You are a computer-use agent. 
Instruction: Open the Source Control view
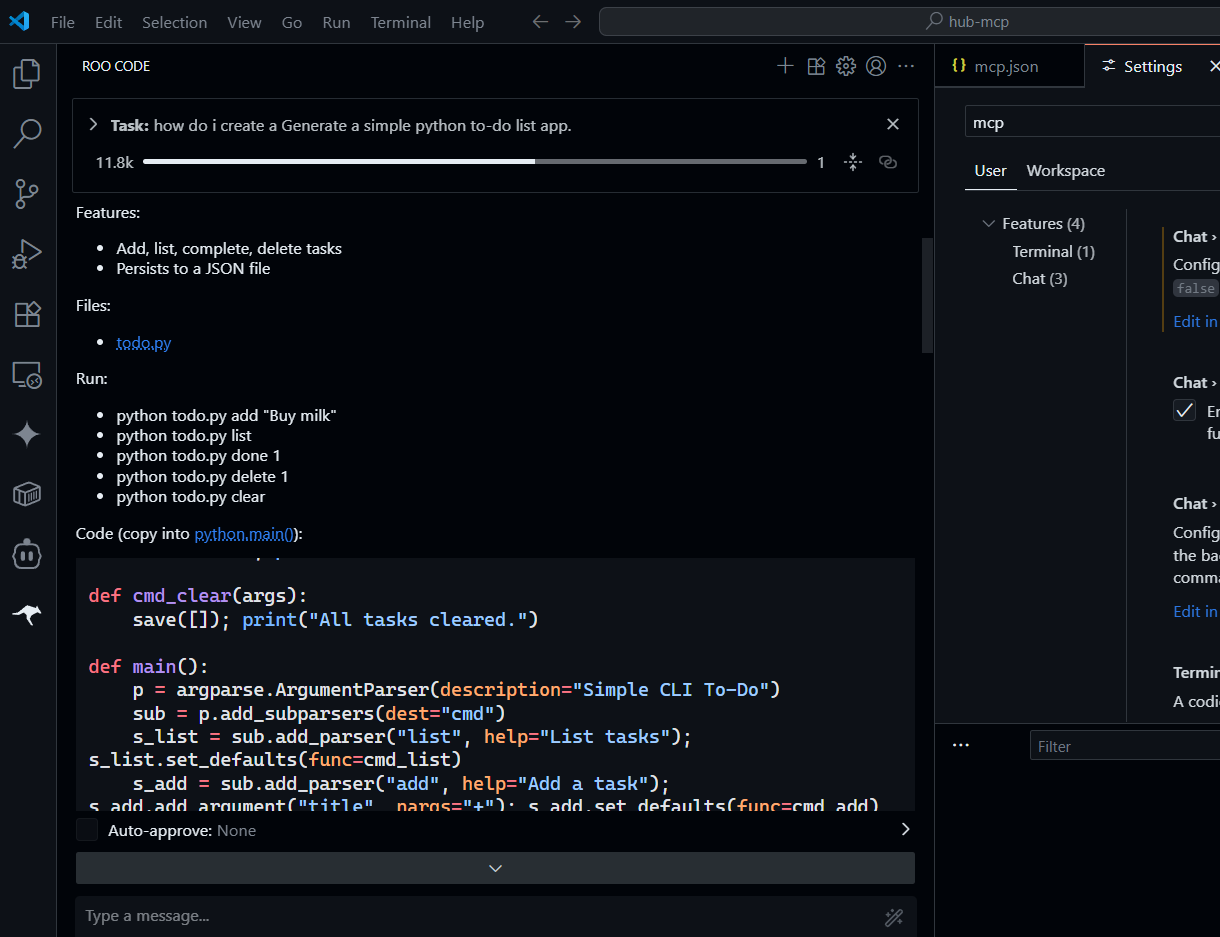tap(27, 193)
